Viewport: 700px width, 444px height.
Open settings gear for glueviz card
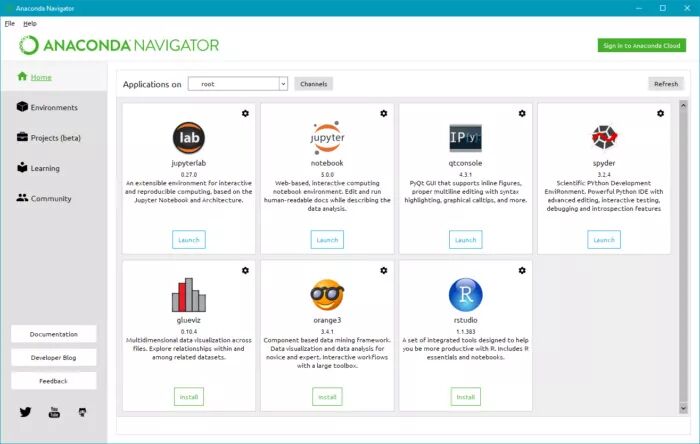[245, 270]
